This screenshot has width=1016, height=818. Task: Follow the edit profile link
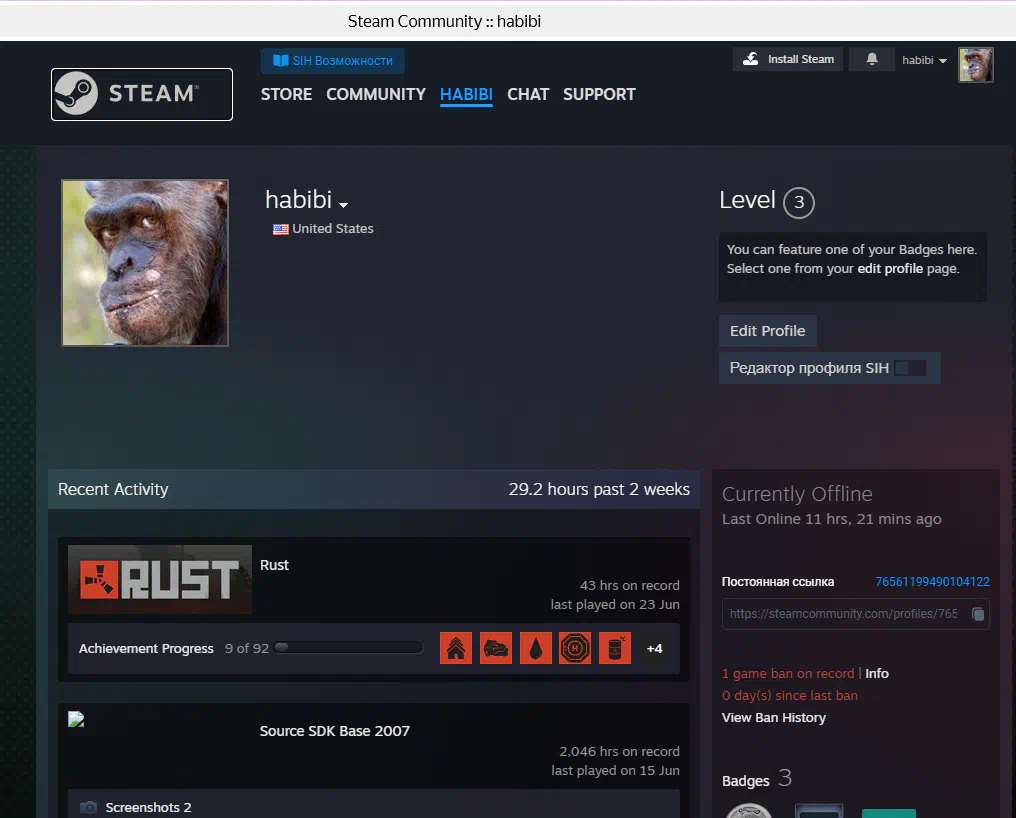pos(890,268)
